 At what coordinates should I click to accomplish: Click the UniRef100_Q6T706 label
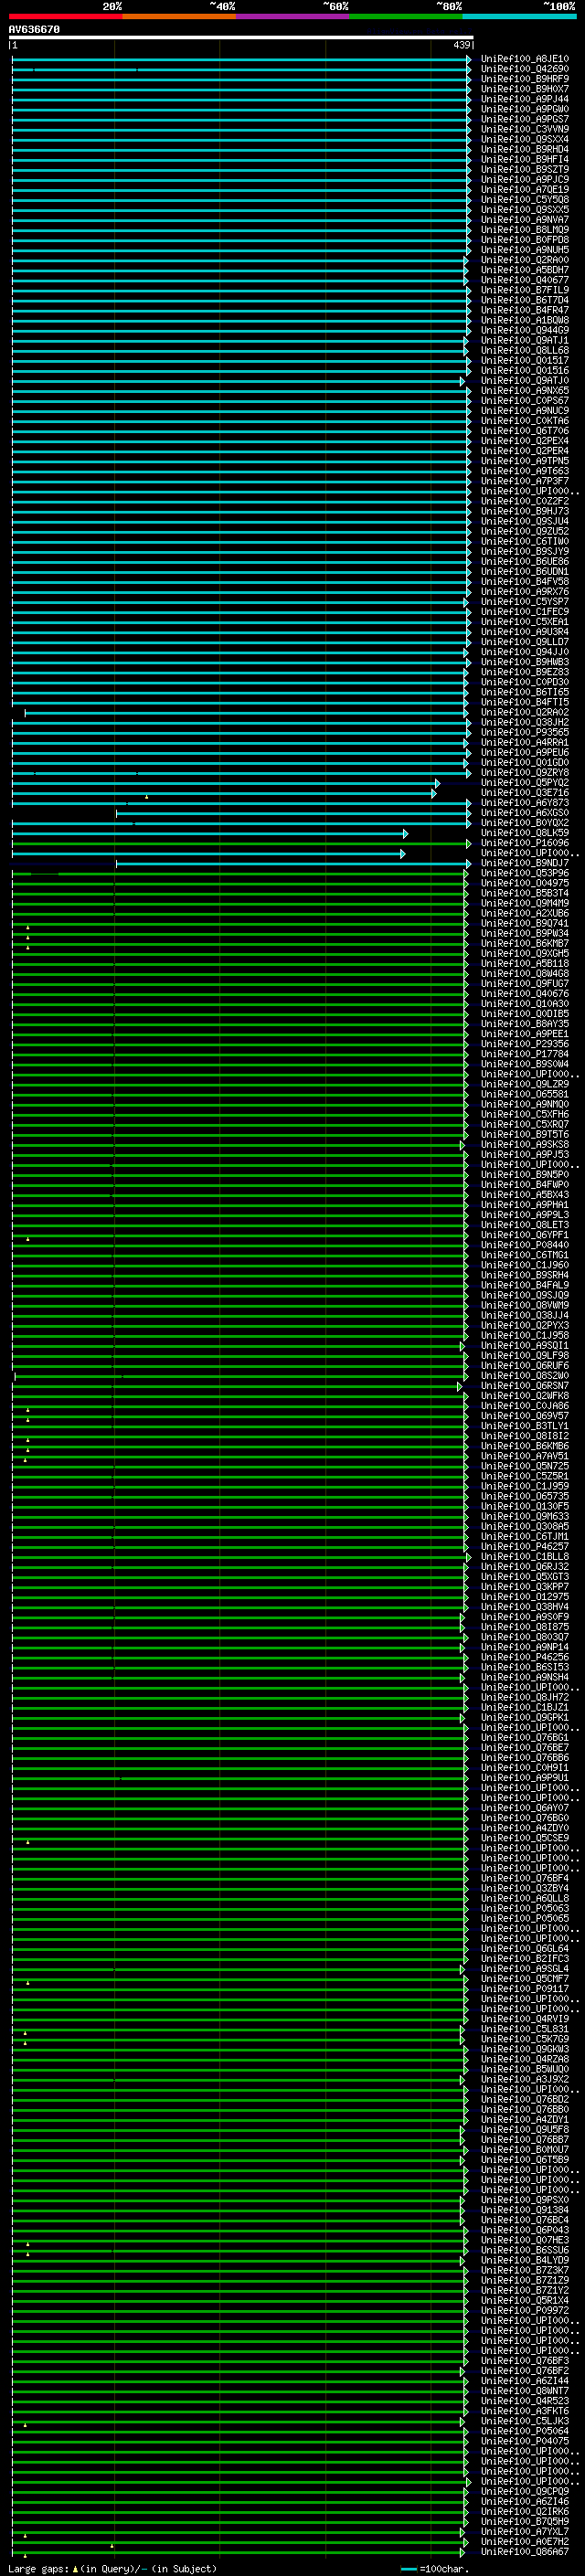tap(525, 431)
